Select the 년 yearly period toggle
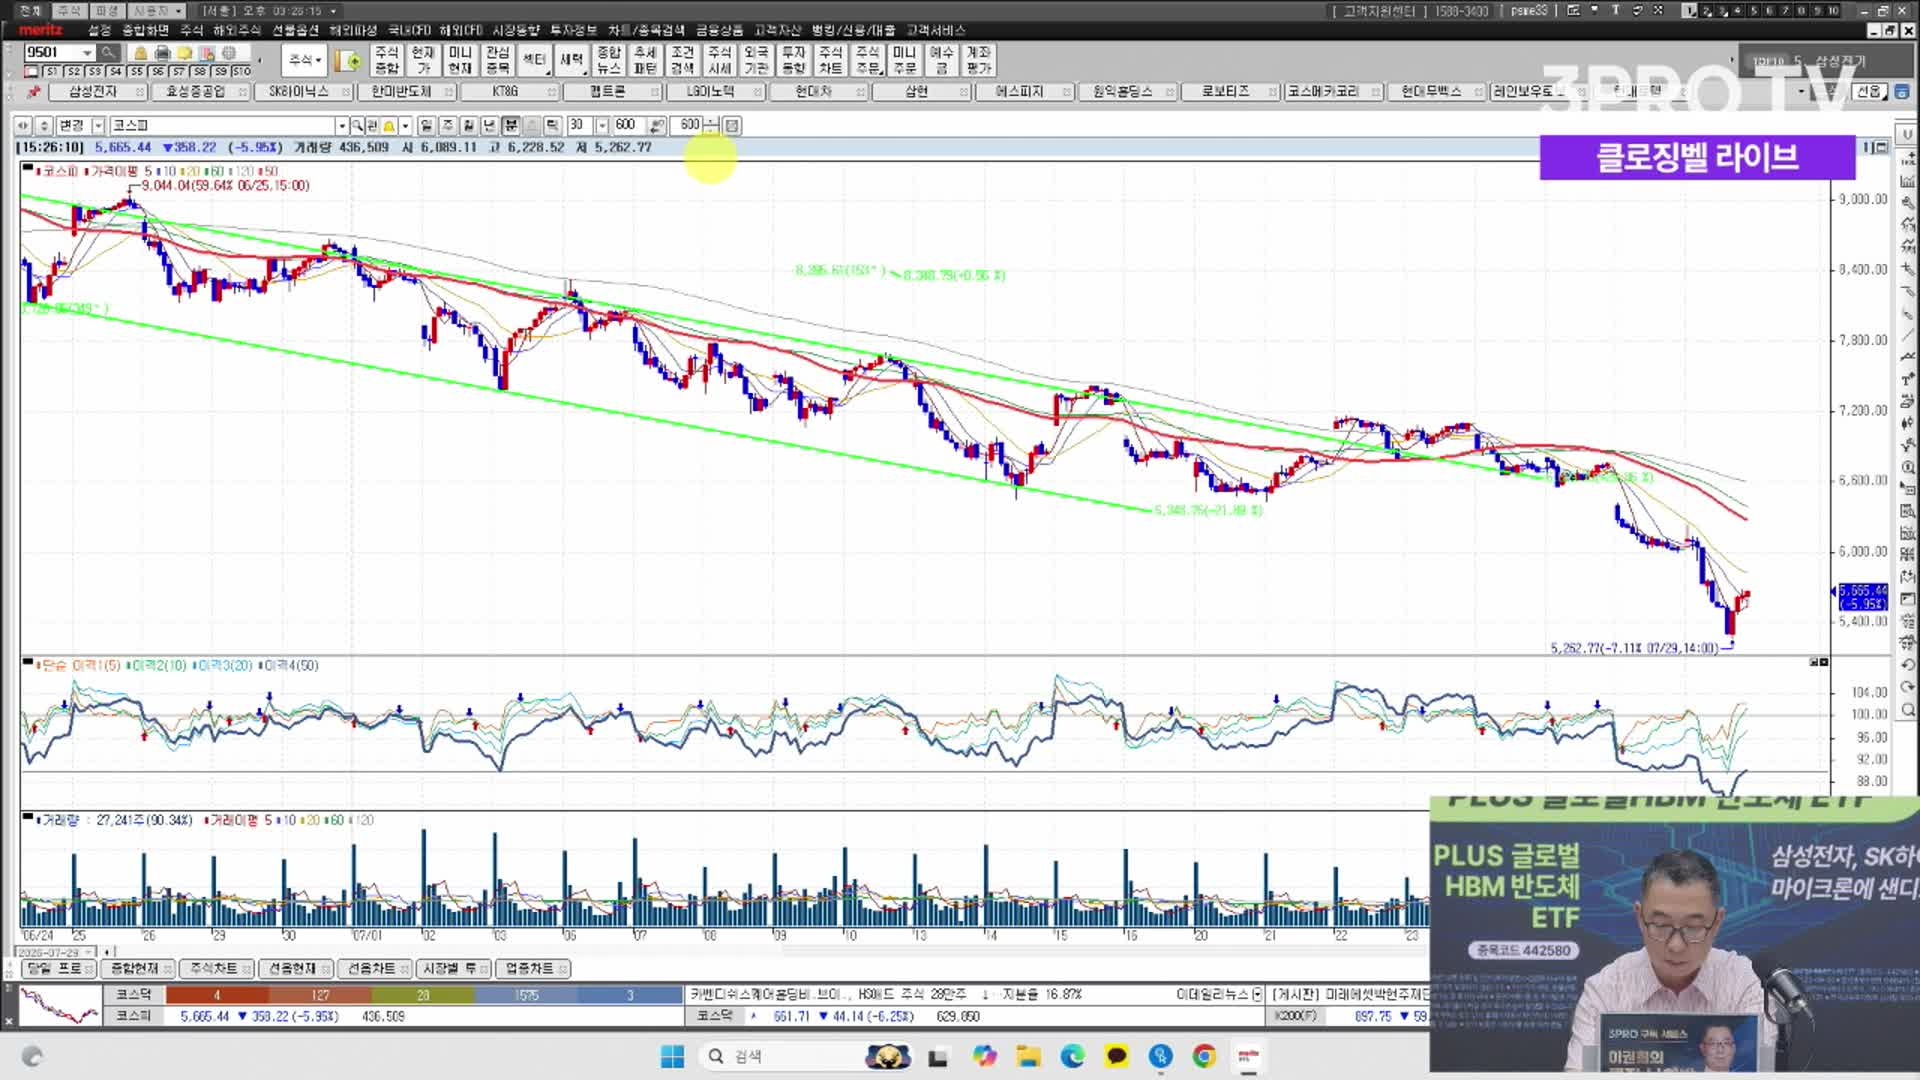1920x1080 pixels. (x=489, y=125)
